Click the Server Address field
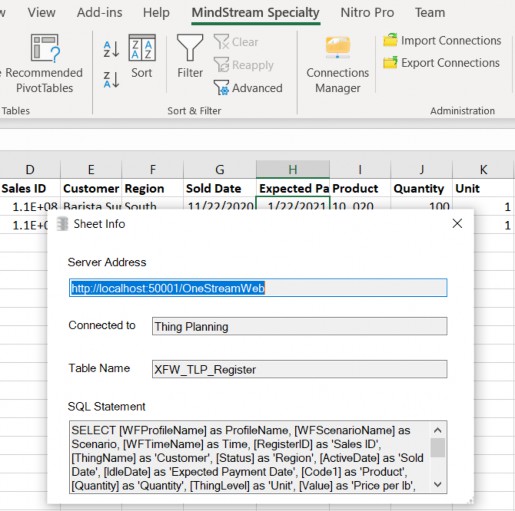 (x=258, y=288)
